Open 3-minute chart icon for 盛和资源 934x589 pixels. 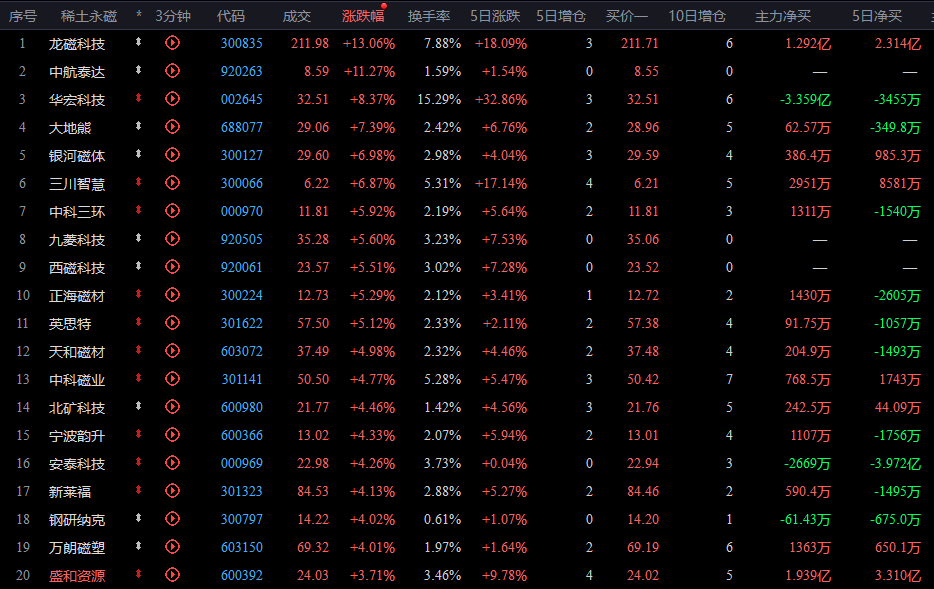click(x=172, y=575)
